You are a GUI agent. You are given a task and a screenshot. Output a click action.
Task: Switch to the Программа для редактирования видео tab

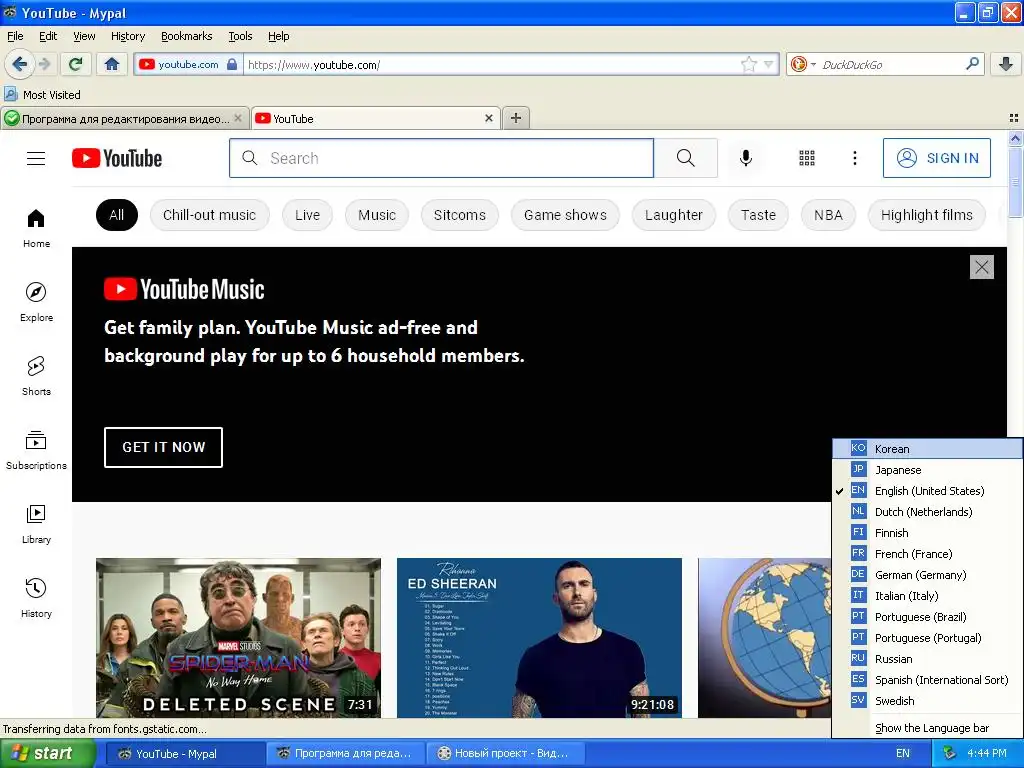pyautogui.click(x=125, y=118)
